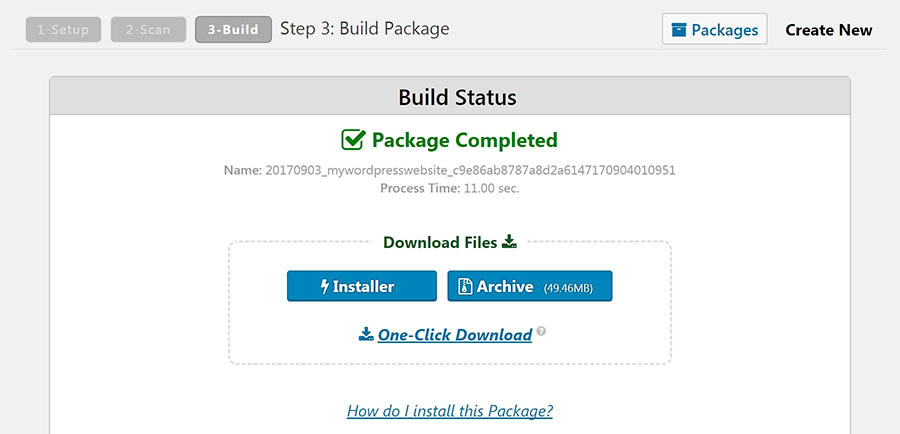Image resolution: width=900 pixels, height=434 pixels.
Task: Click the green Package Completed checkmark icon
Action: [x=353, y=140]
